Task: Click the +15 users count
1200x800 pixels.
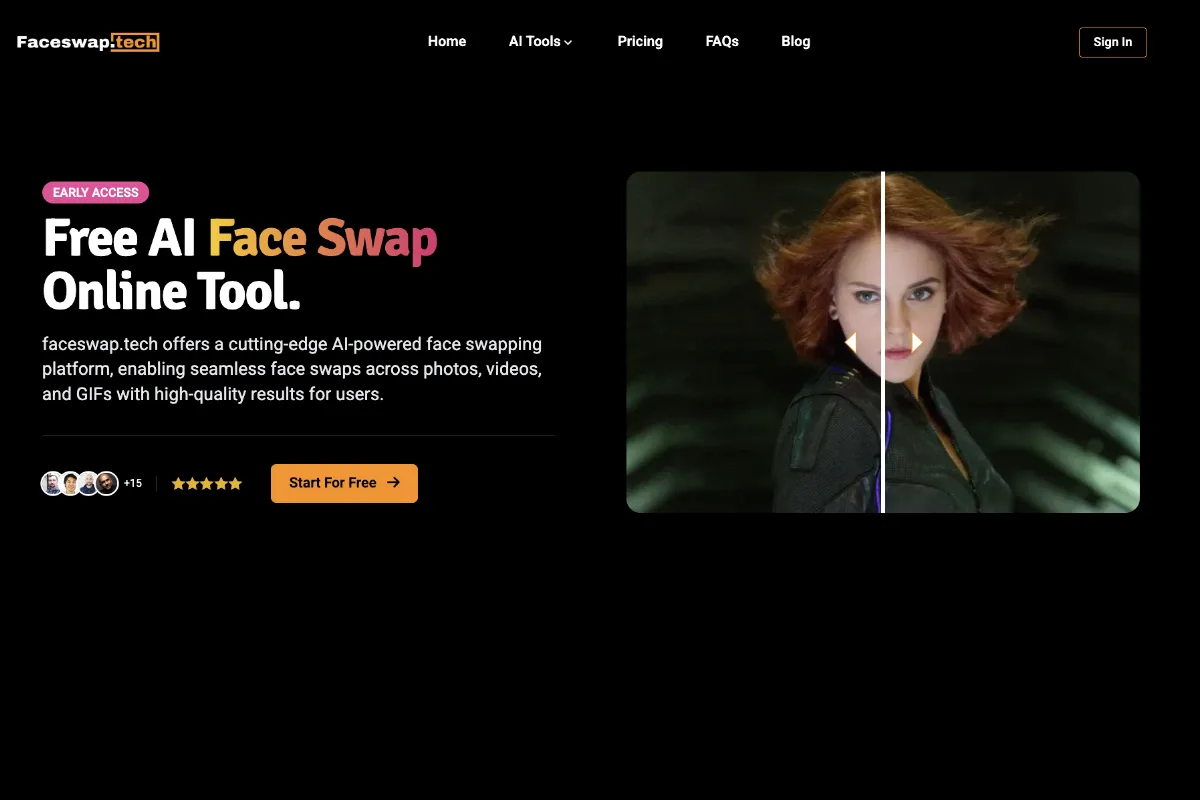Action: (x=133, y=484)
